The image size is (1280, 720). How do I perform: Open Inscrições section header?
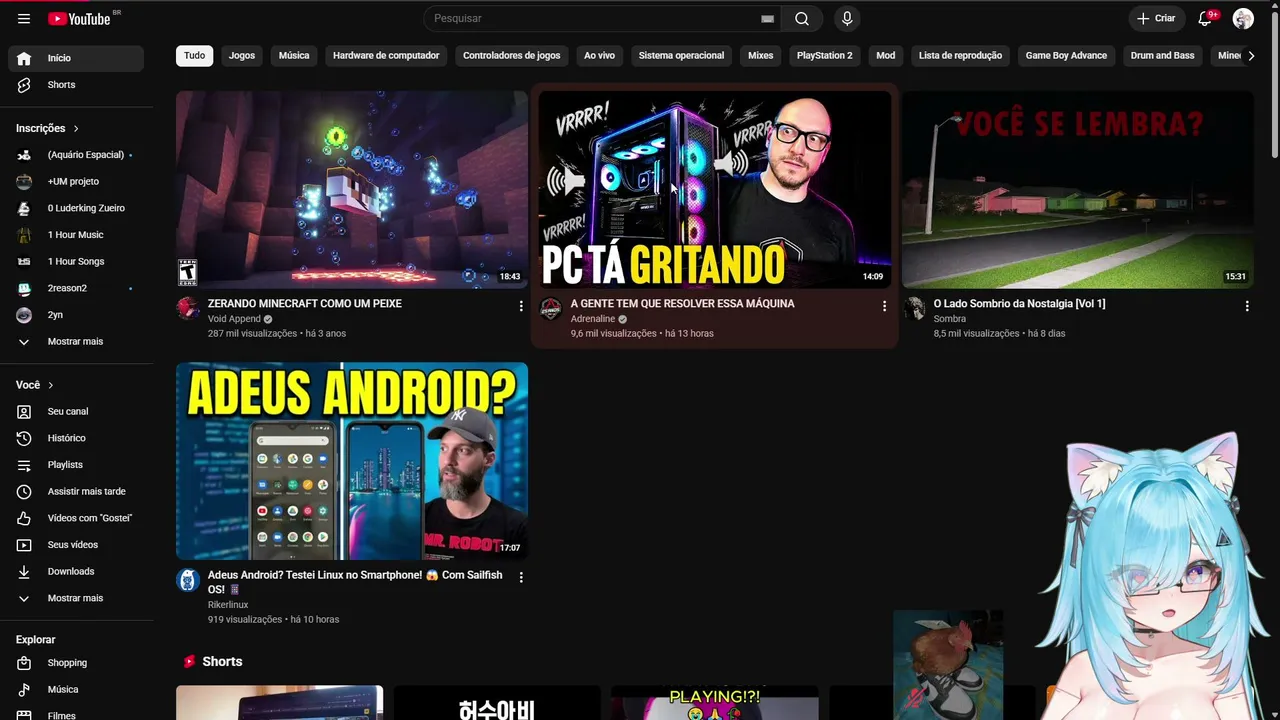[48, 128]
